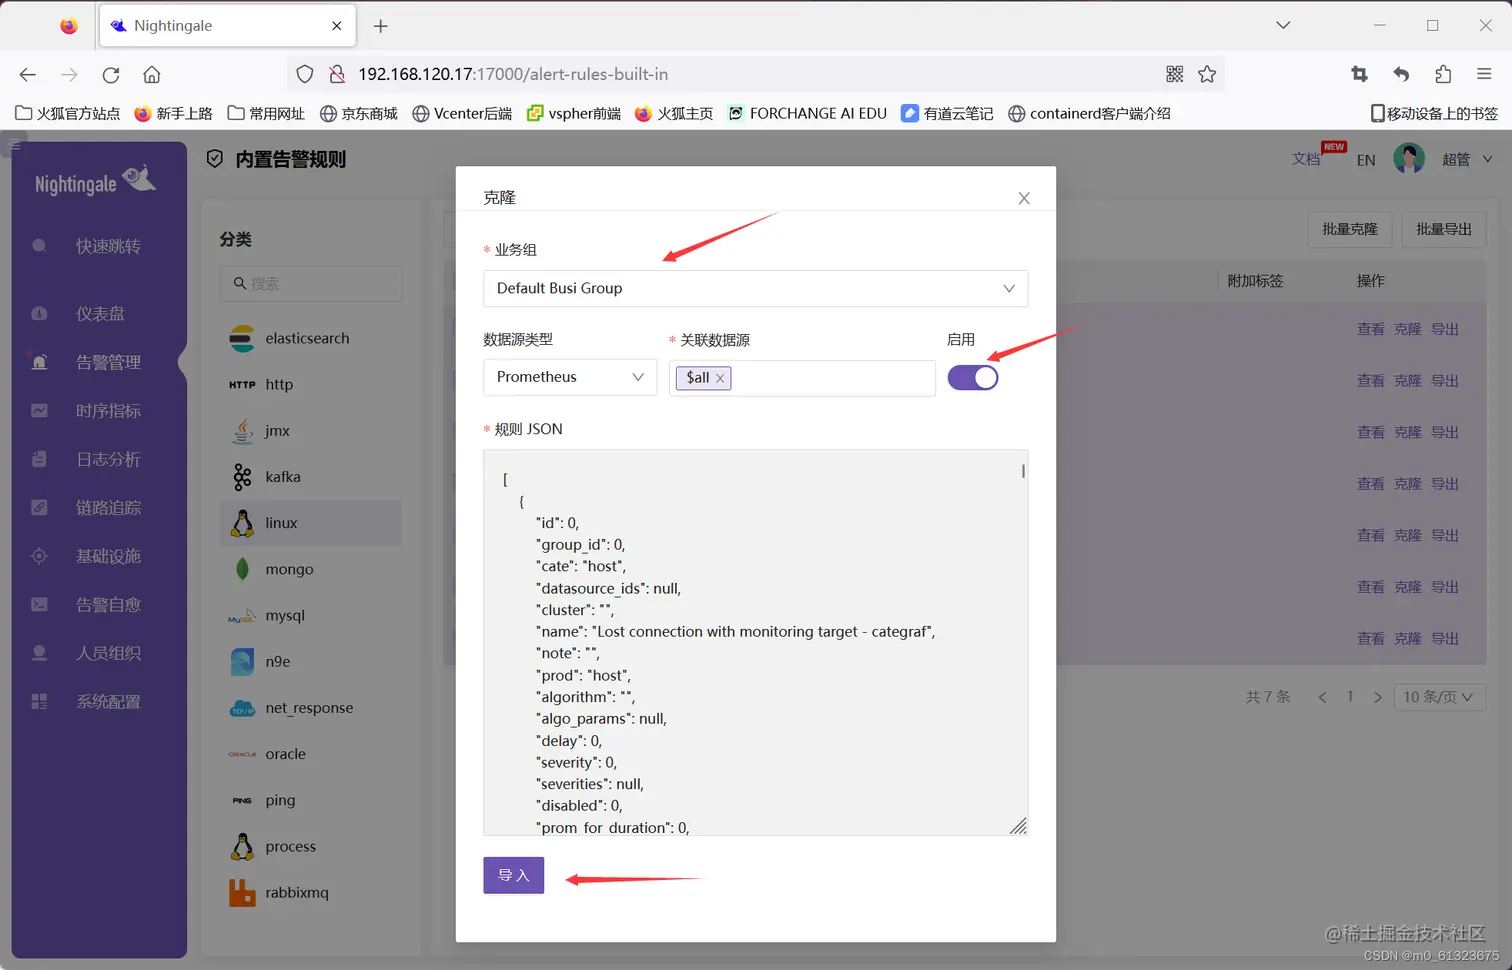Select the process category icon
This screenshot has width=1512, height=970.
coord(242,847)
